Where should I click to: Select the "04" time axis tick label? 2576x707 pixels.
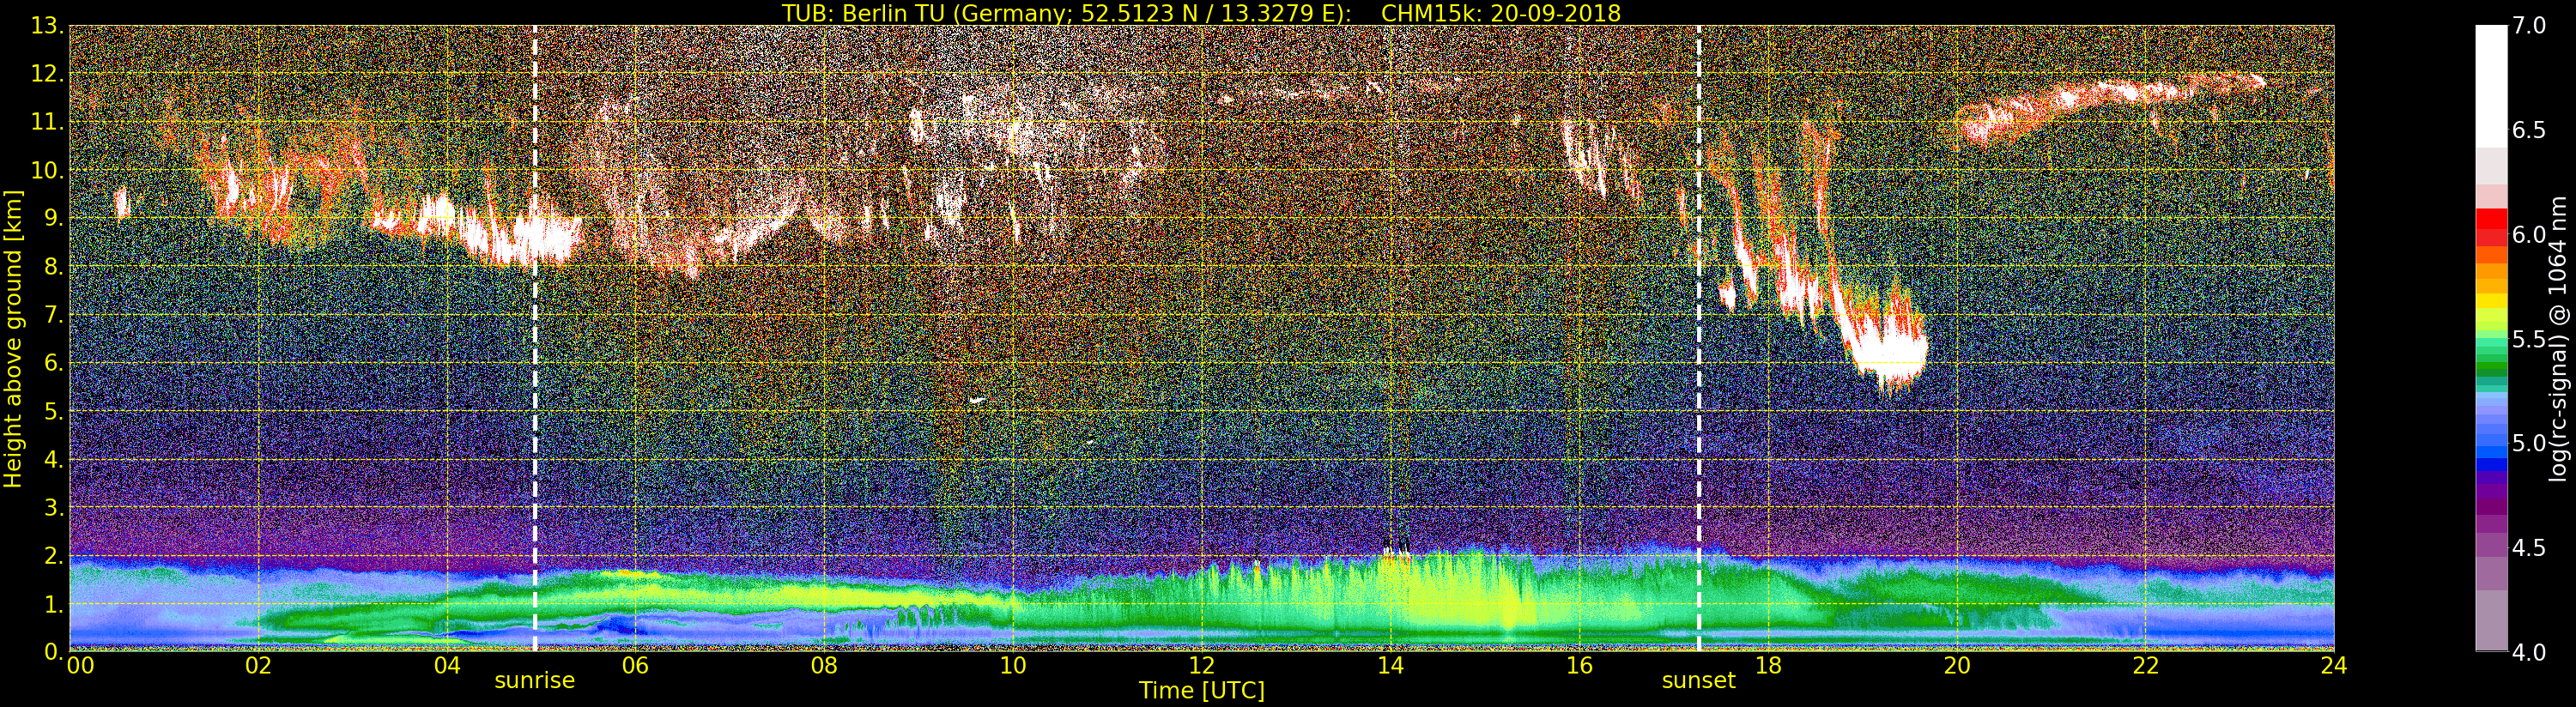tap(447, 666)
